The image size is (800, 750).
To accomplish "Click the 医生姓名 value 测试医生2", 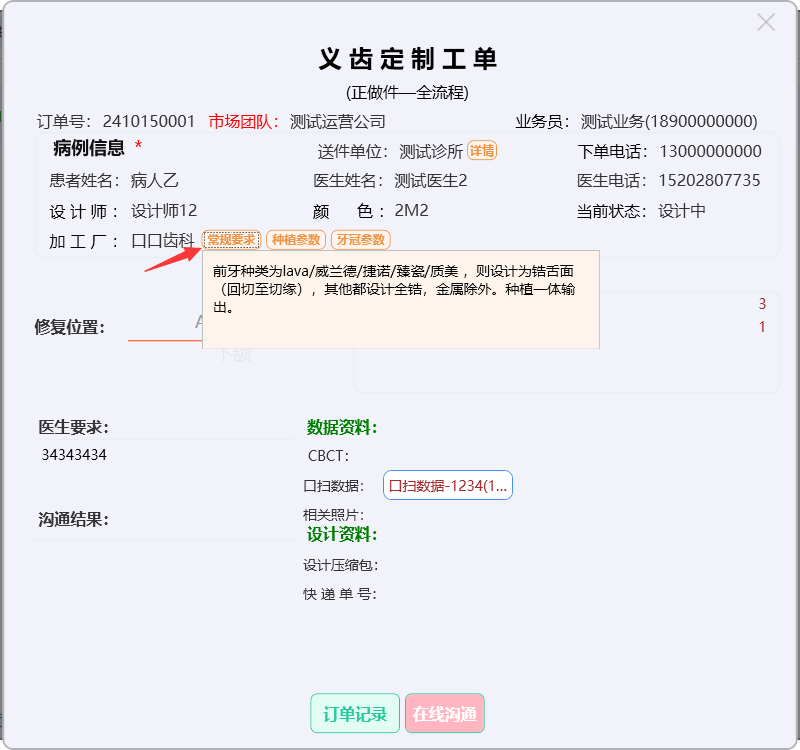I will coord(430,181).
